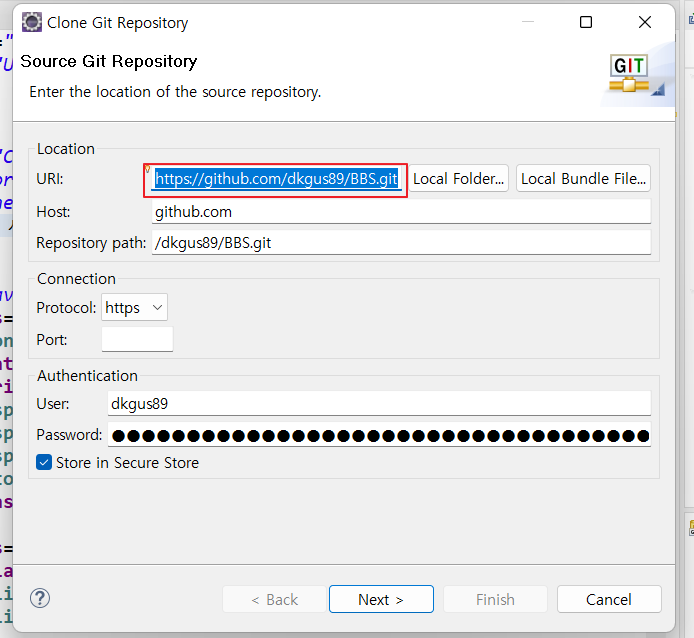Click the Source Git Repository heading
Screen dimensions: 694x638
click(109, 61)
